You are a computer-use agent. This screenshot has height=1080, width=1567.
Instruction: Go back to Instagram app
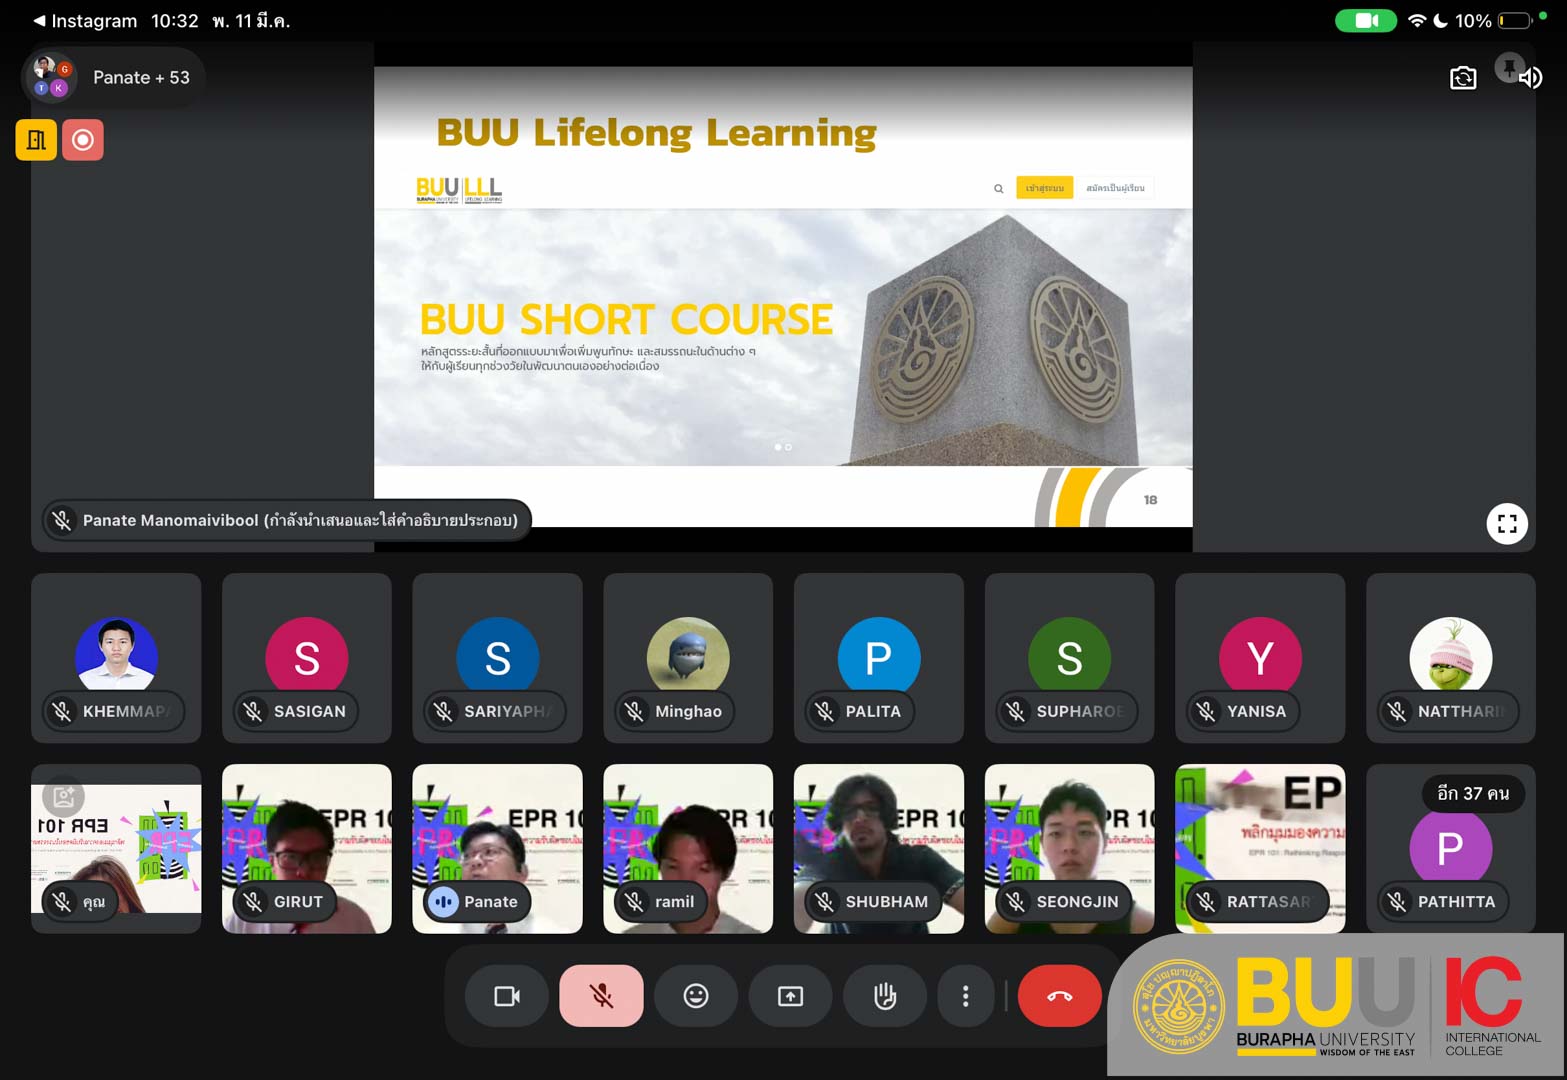pos(85,21)
